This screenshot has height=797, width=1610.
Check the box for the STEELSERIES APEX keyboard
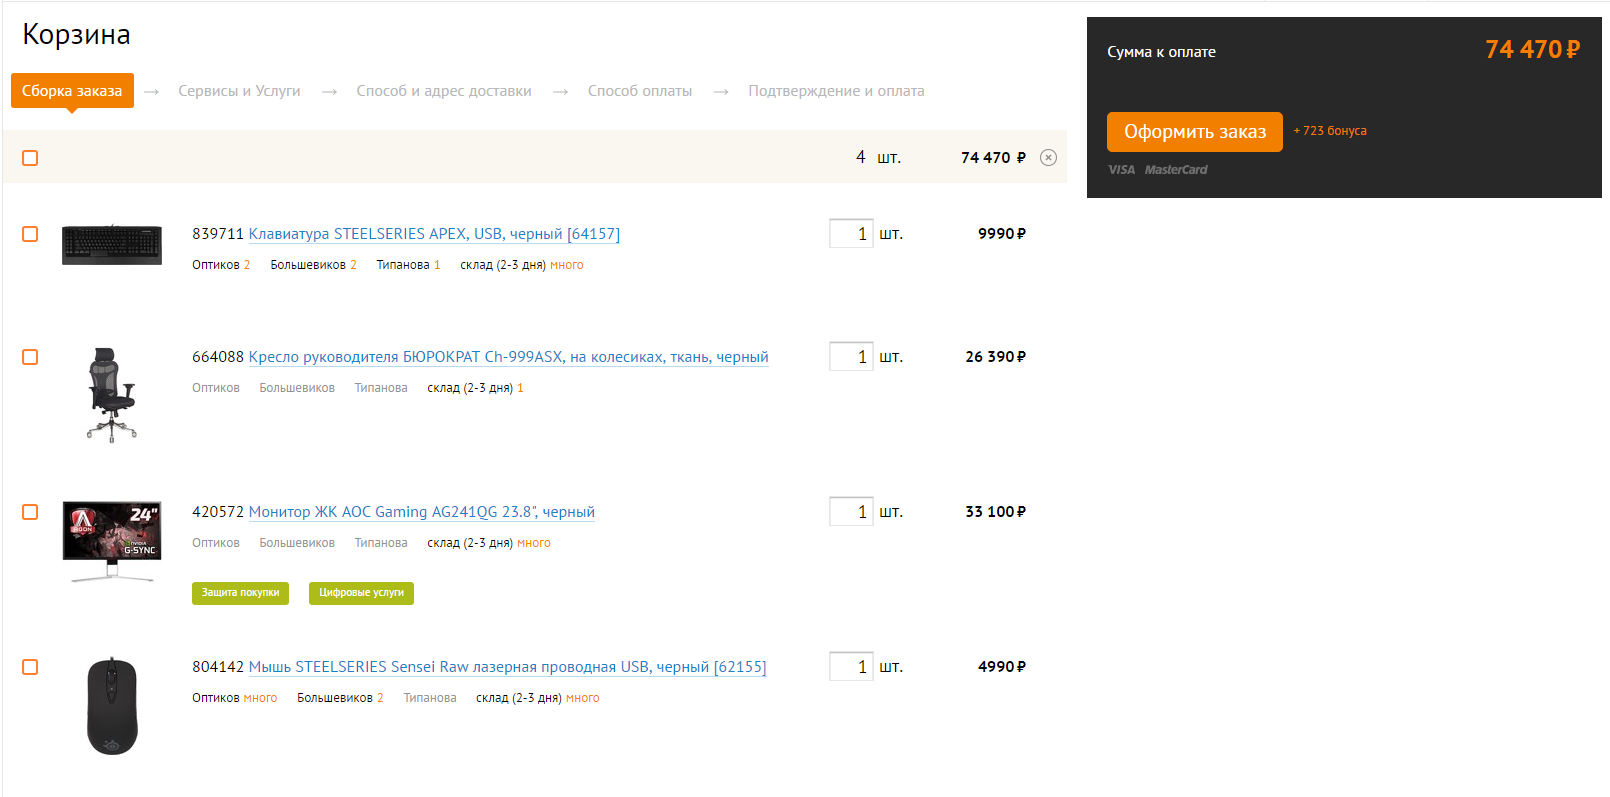point(30,234)
